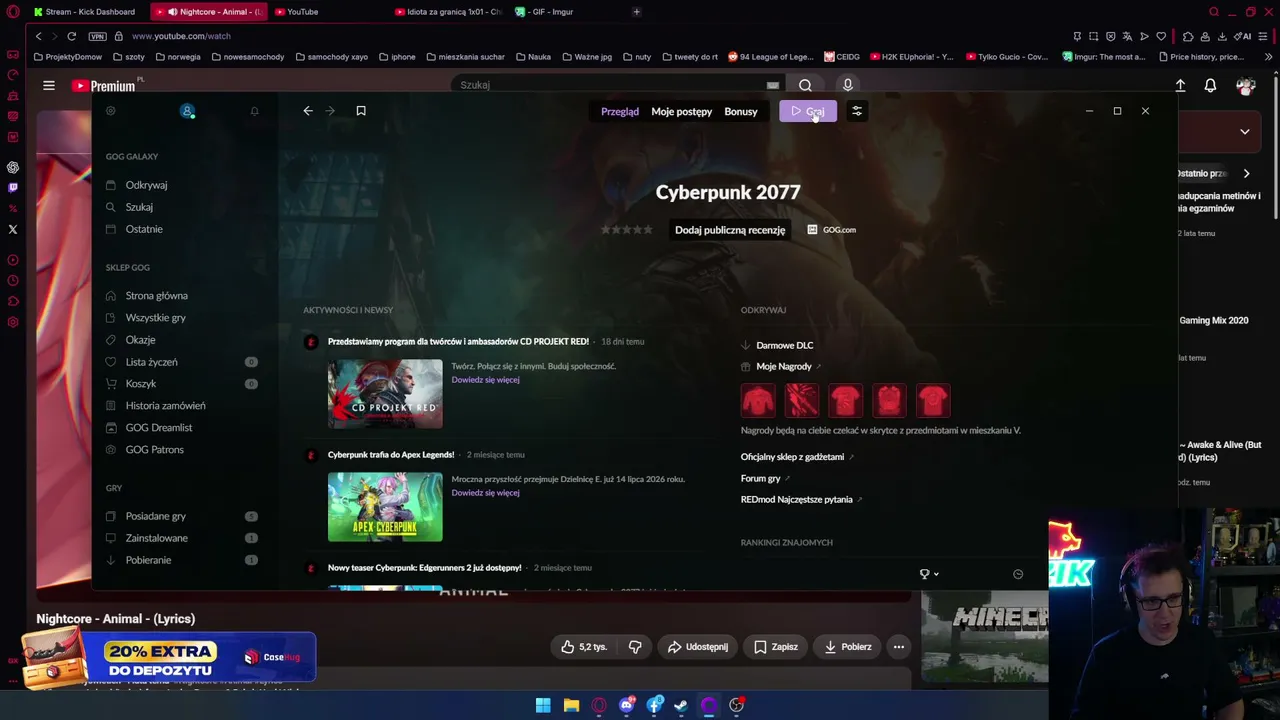The image size is (1280, 720).
Task: Switch to the Idiota za granicą browser tab
Action: (449, 12)
